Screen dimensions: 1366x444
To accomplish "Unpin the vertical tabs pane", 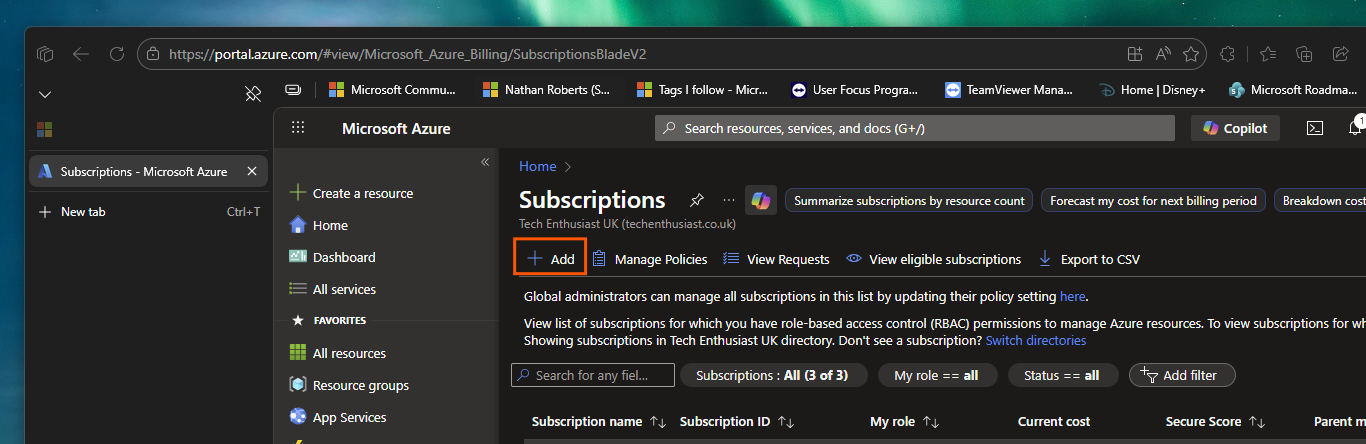I will [253, 94].
